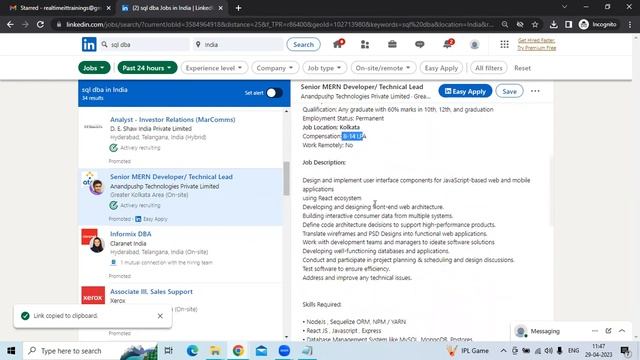Open Mail app from taskbar
The image size is (640, 360).
click(x=261, y=351)
